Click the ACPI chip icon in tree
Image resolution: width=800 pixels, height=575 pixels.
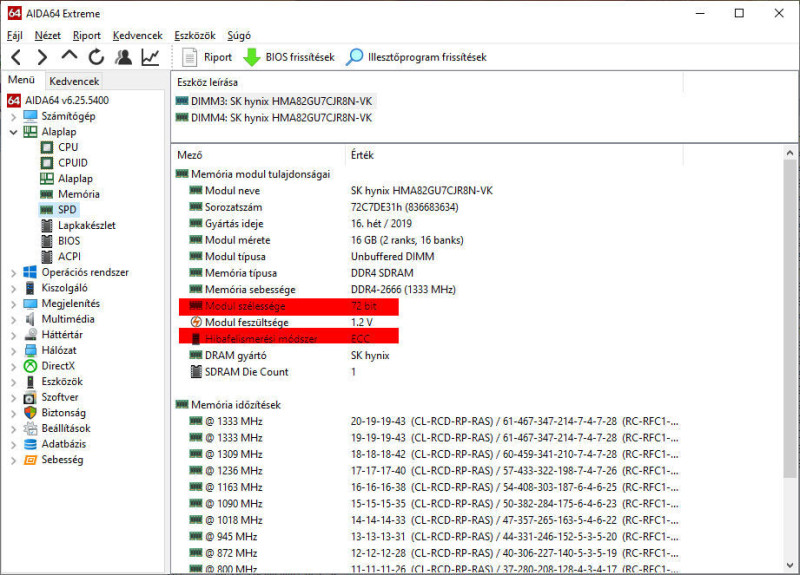[x=47, y=257]
